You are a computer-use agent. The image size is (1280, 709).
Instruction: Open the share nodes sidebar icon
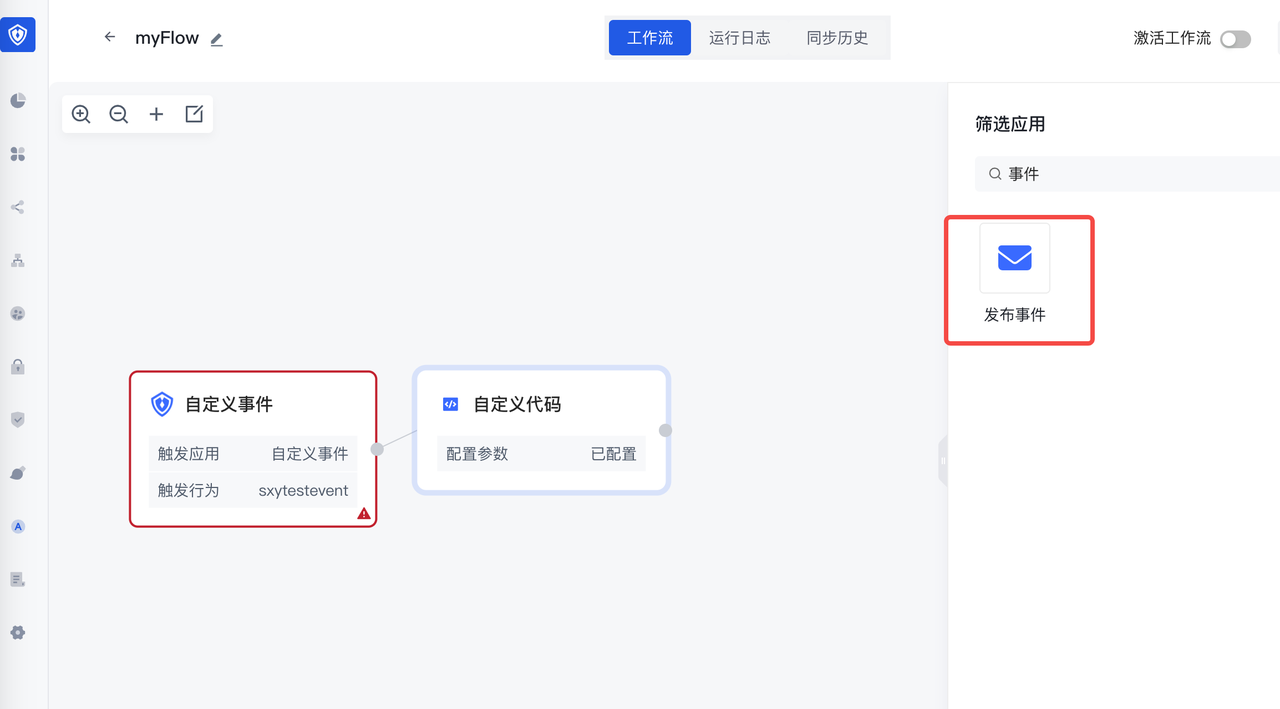point(18,207)
